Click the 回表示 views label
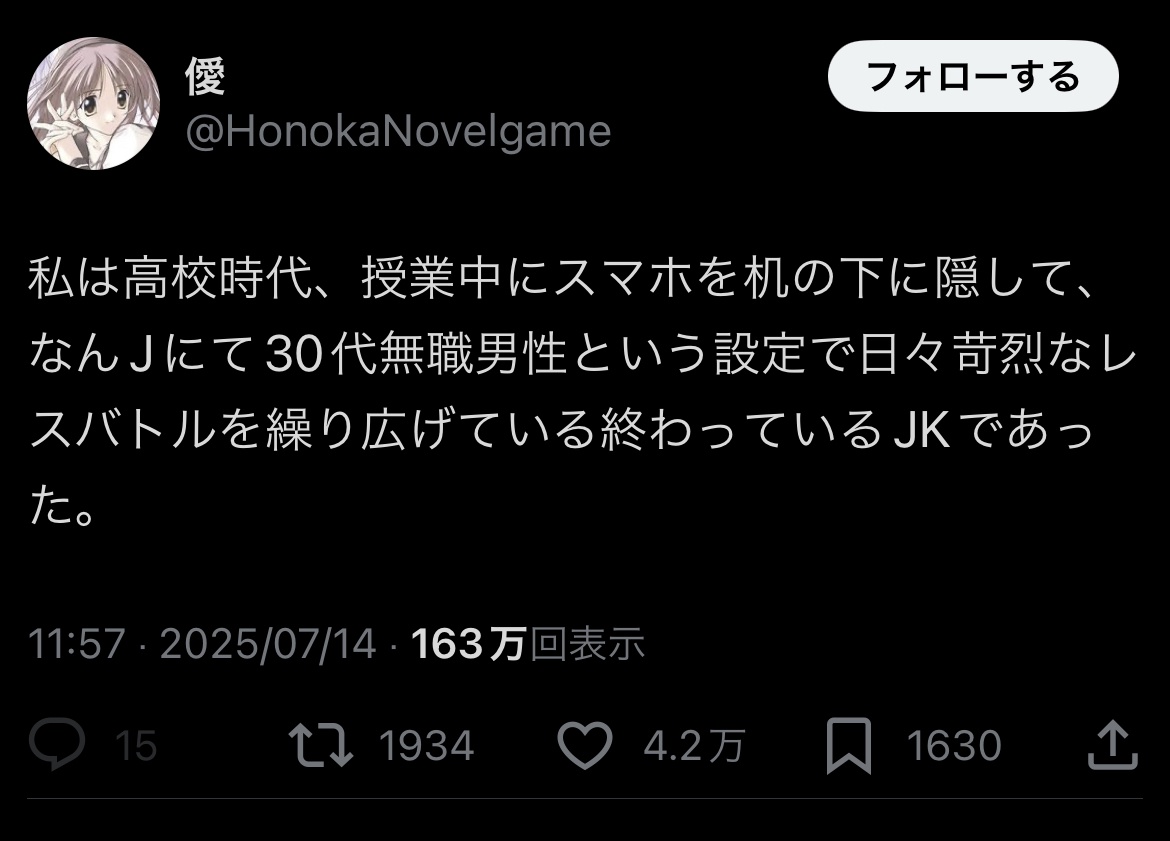Viewport: 1170px width, 841px height. [x=587, y=643]
